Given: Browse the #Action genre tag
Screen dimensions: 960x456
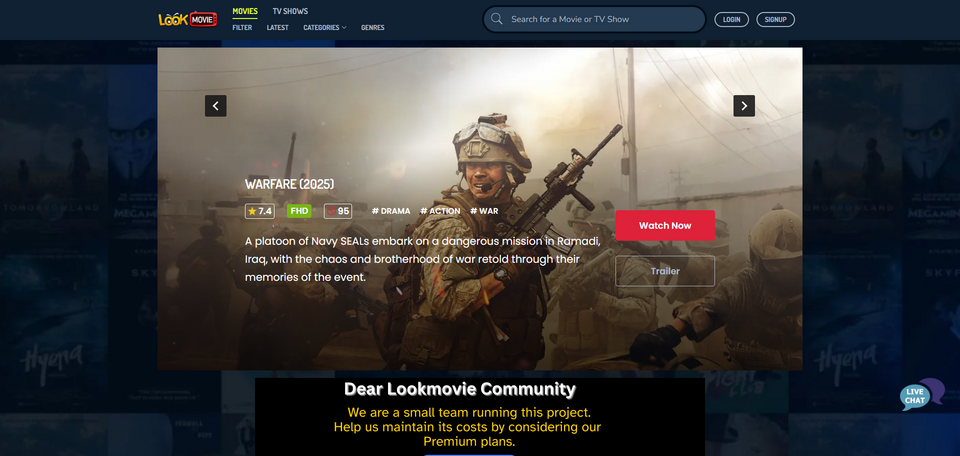Looking at the screenshot, I should click(440, 211).
